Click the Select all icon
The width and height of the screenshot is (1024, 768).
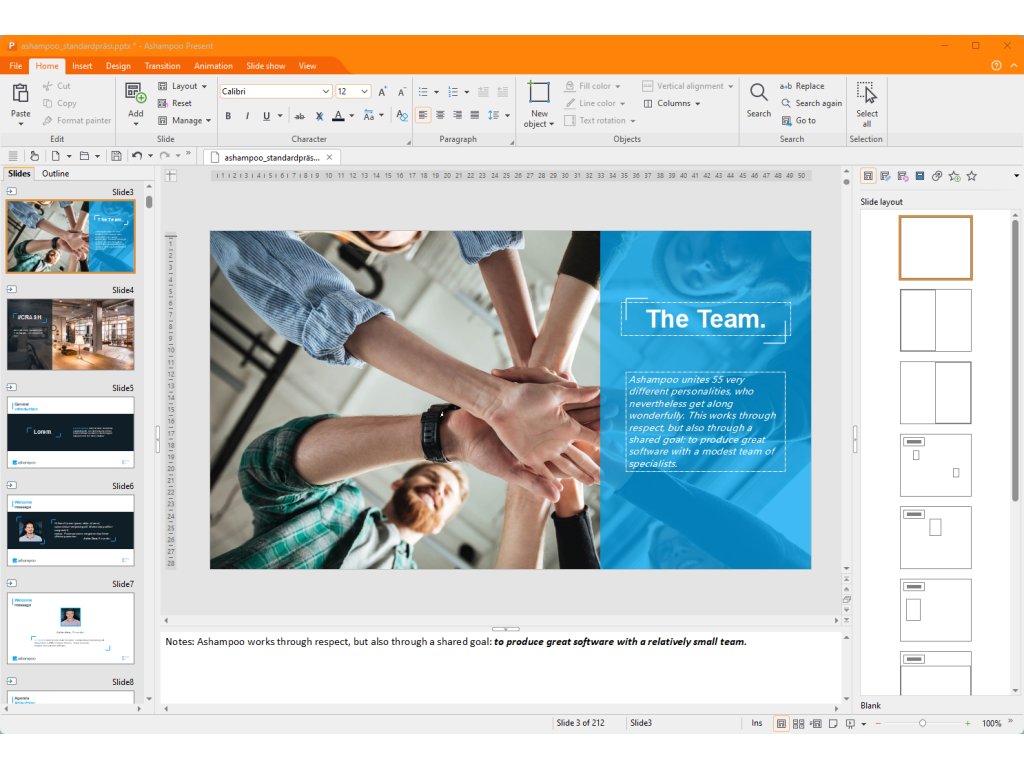[x=866, y=93]
